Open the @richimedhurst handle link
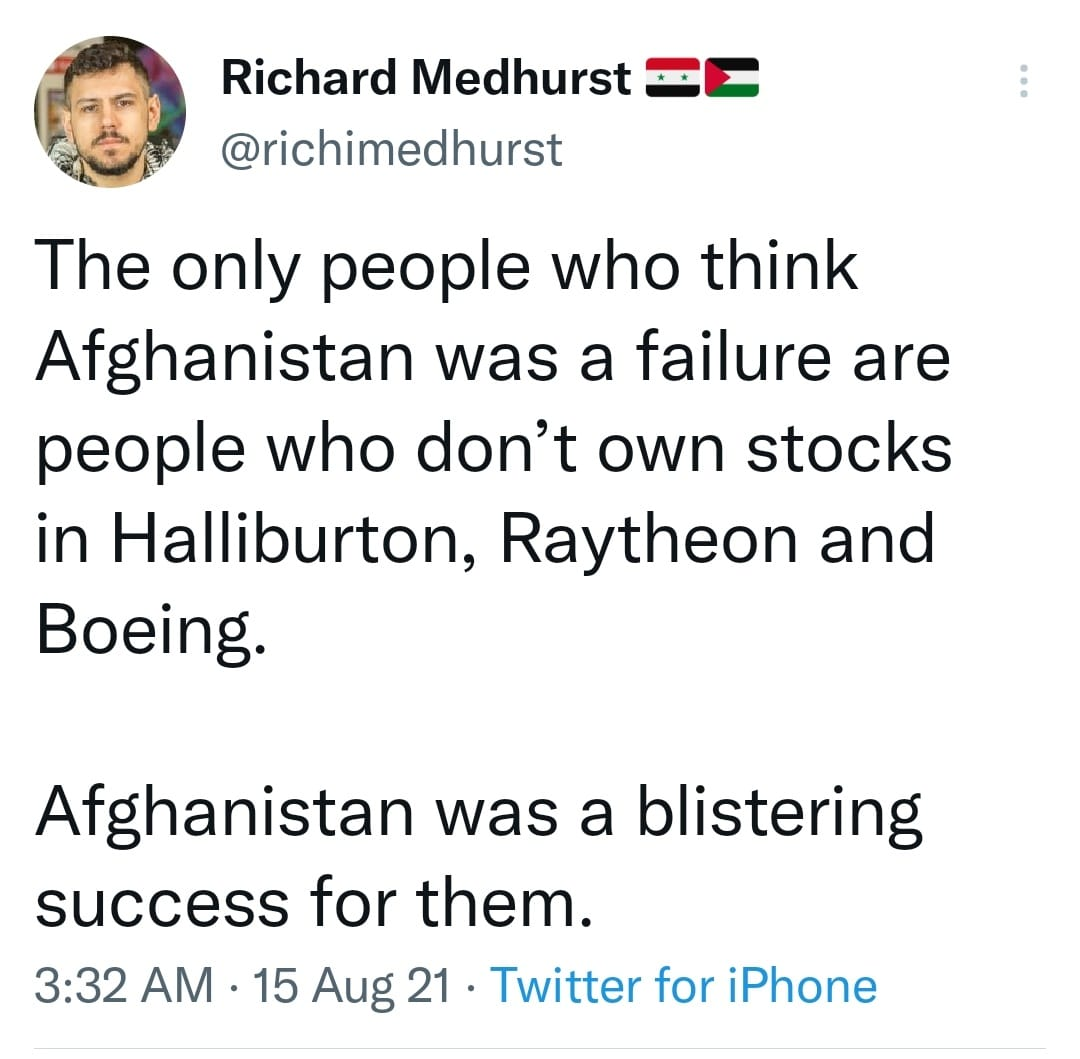Screen dimensions: 1080x1059 [391, 150]
